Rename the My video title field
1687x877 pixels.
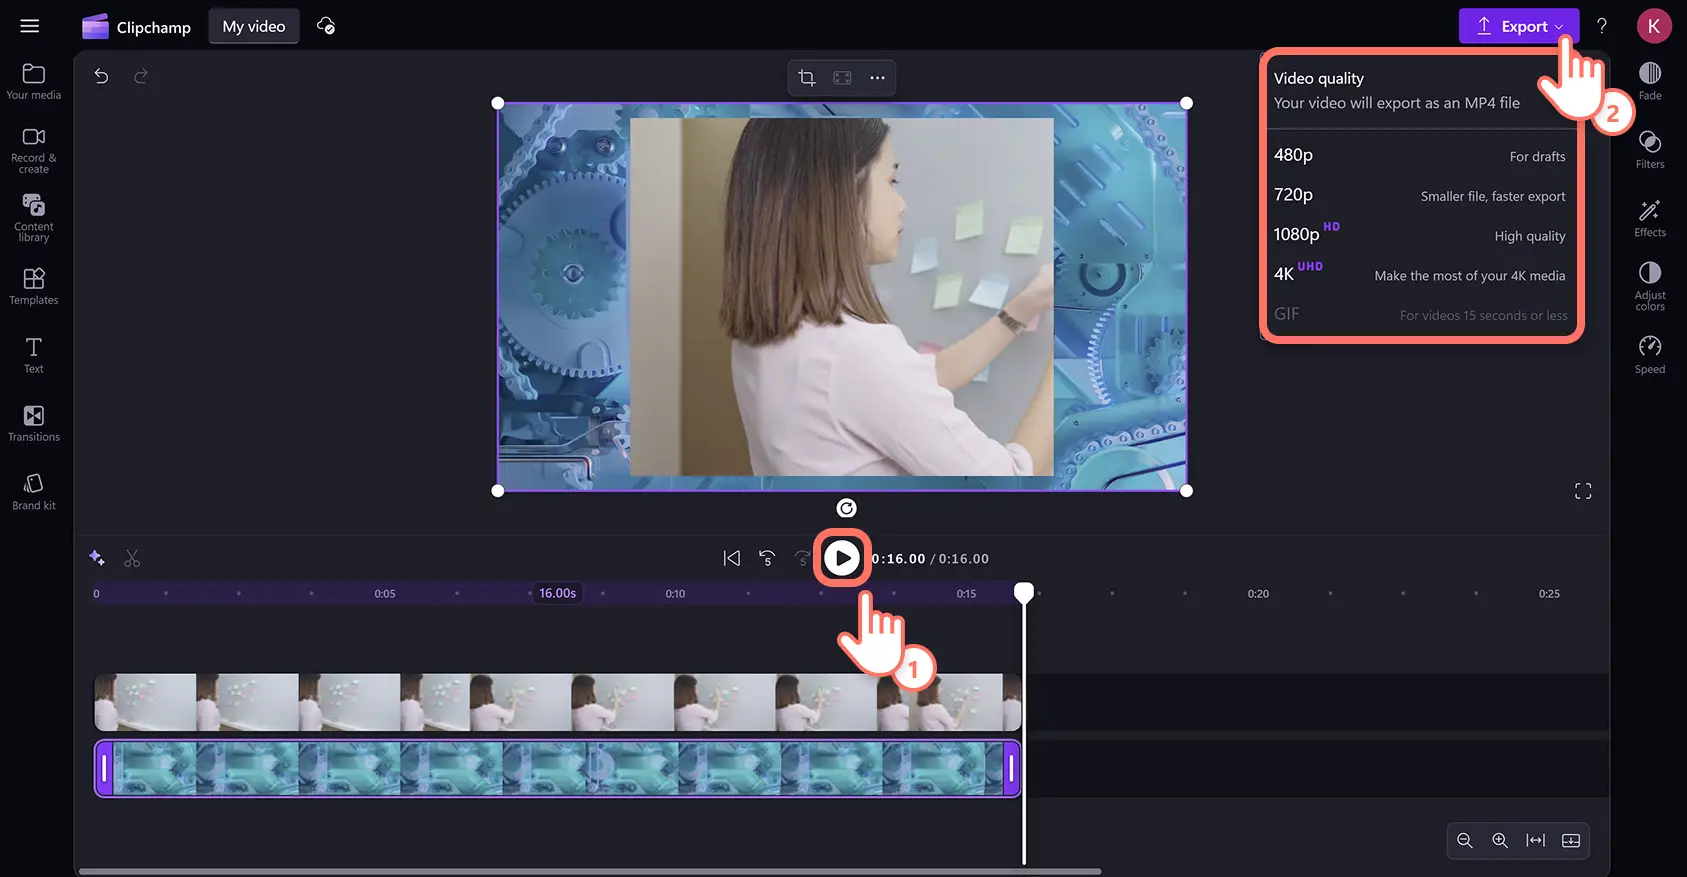(x=254, y=27)
